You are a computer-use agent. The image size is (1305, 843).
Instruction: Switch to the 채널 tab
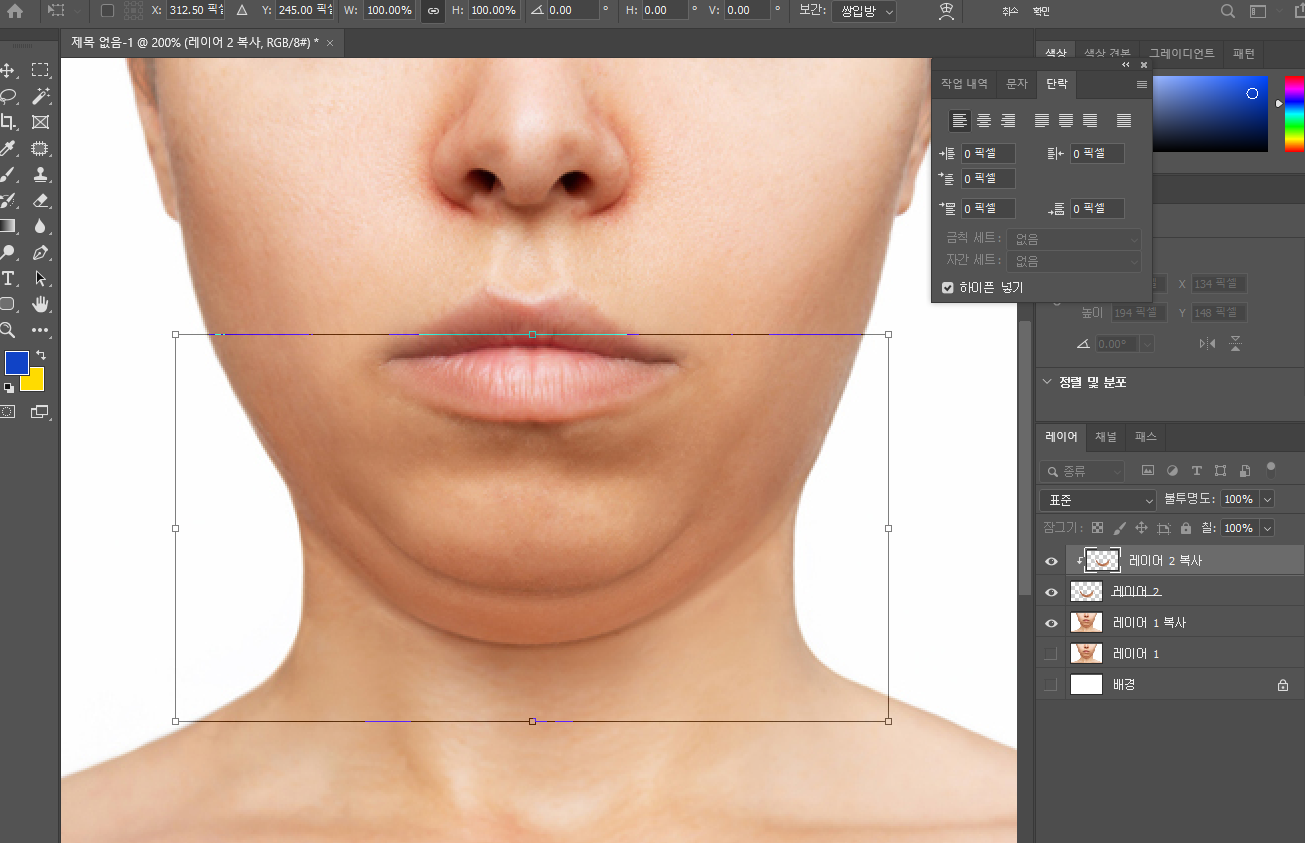[1105, 437]
